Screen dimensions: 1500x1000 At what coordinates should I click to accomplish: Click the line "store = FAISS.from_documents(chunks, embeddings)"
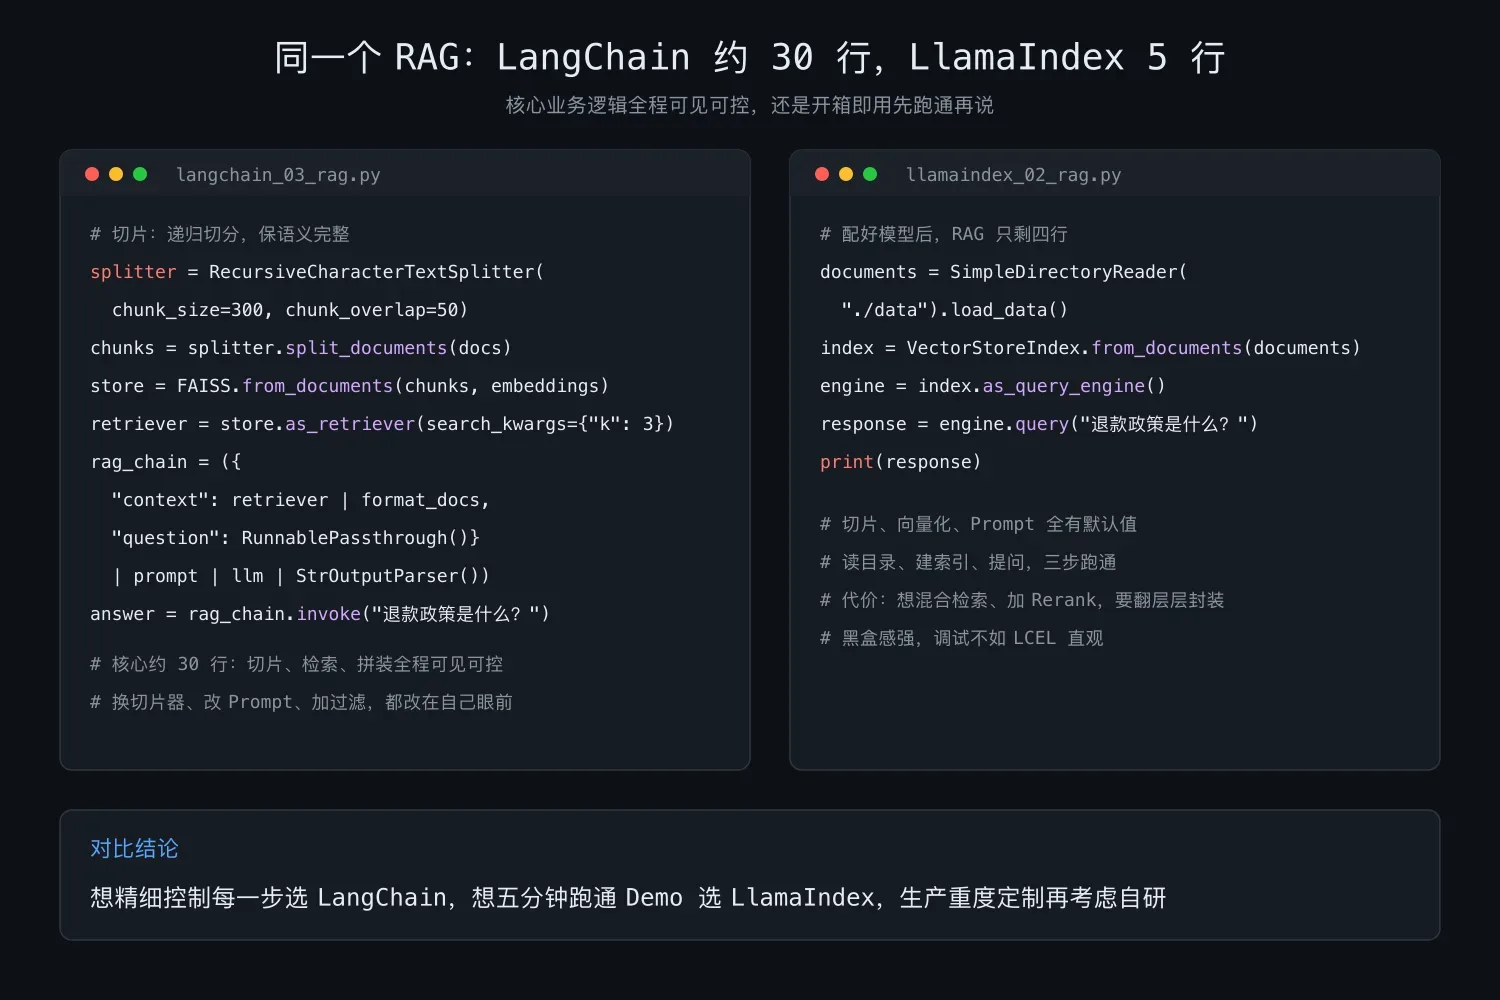349,386
